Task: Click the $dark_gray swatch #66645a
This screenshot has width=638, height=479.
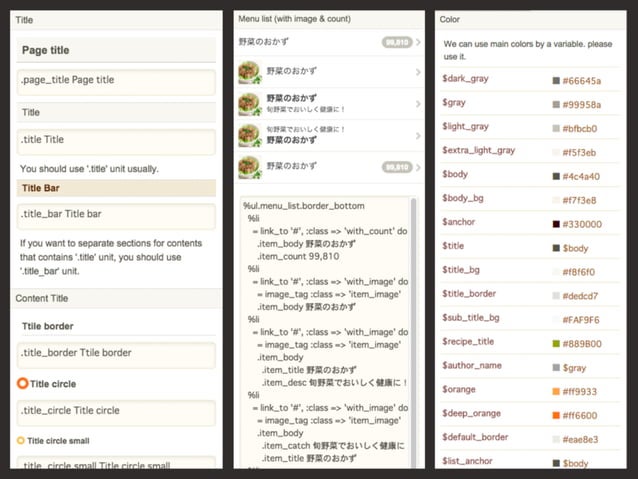Action: tap(556, 80)
